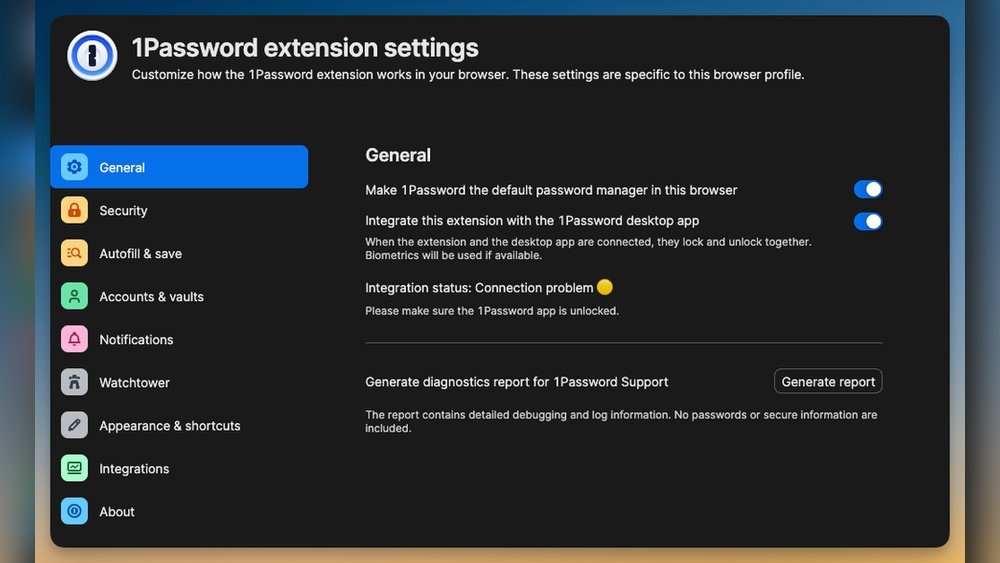Open the General settings tab label
The height and width of the screenshot is (563, 1000).
[x=122, y=168]
